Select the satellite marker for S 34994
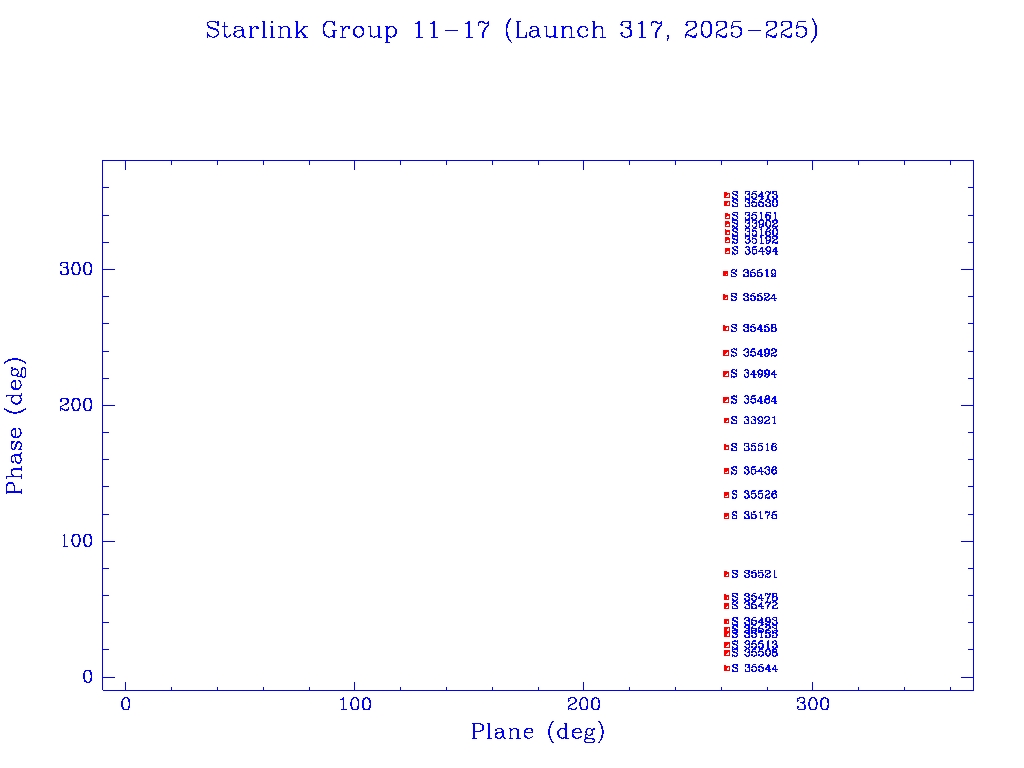The width and height of the screenshot is (1024, 768). pyautogui.click(x=725, y=374)
